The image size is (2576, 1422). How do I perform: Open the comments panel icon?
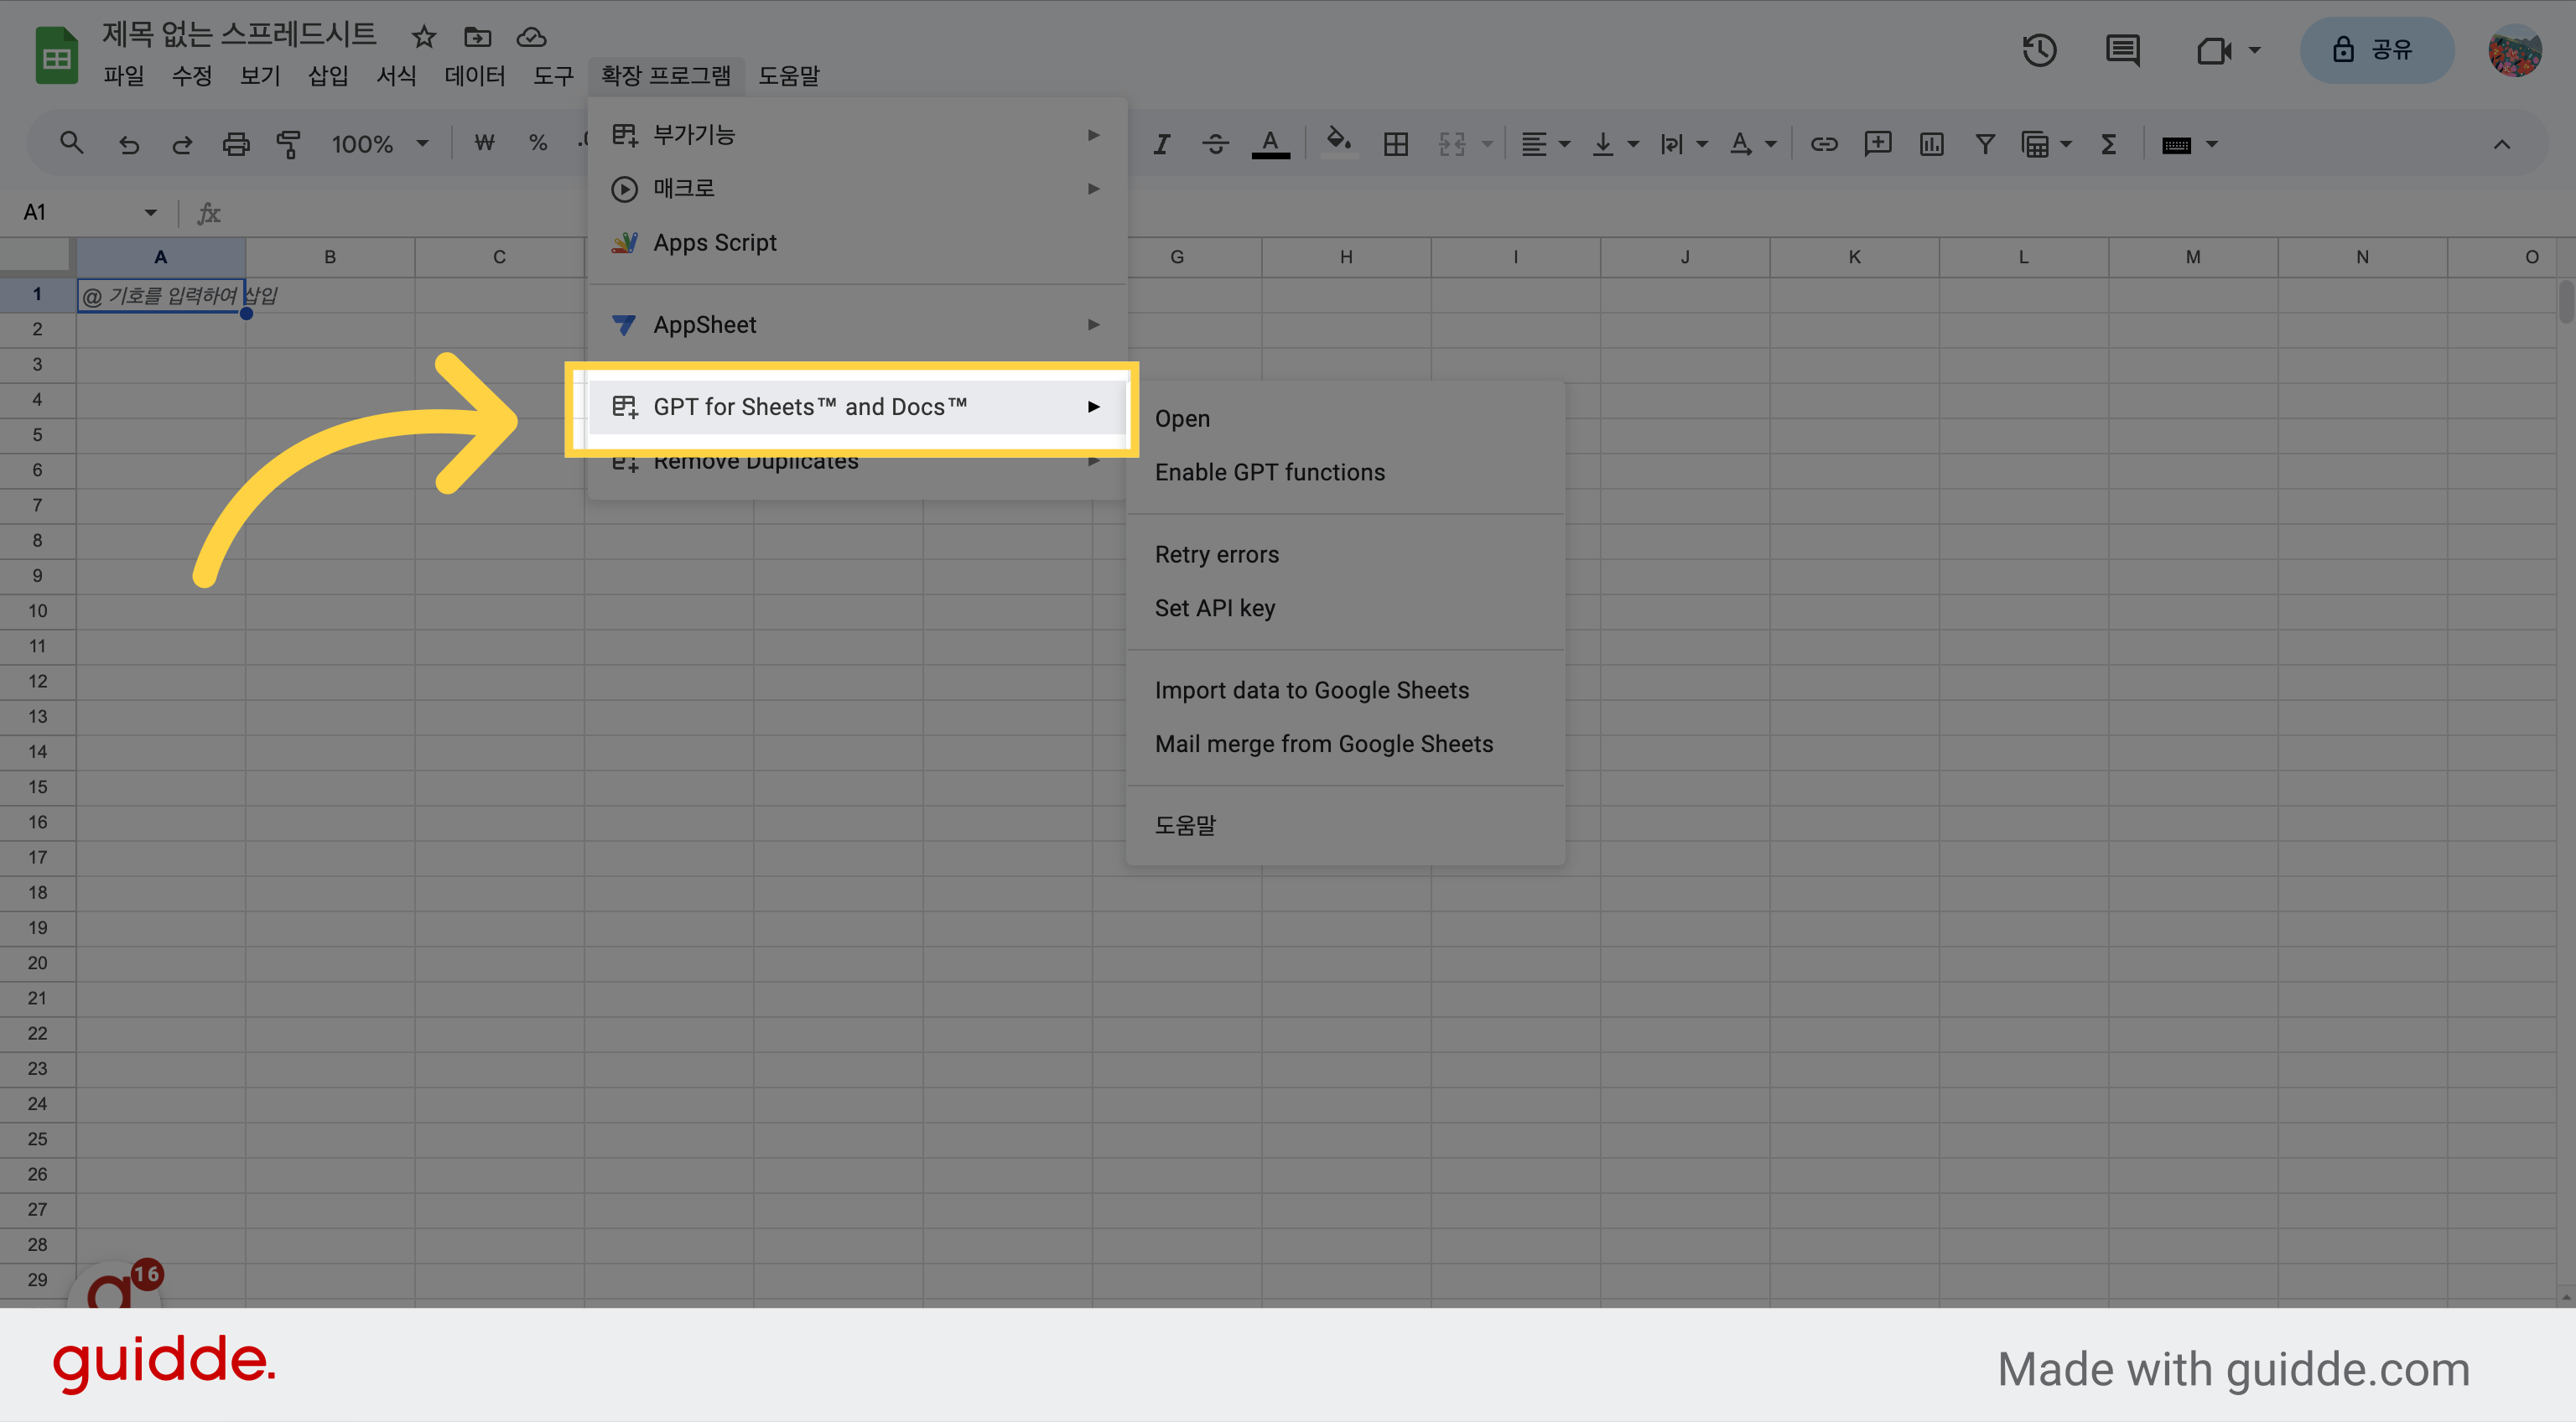[x=2122, y=50]
